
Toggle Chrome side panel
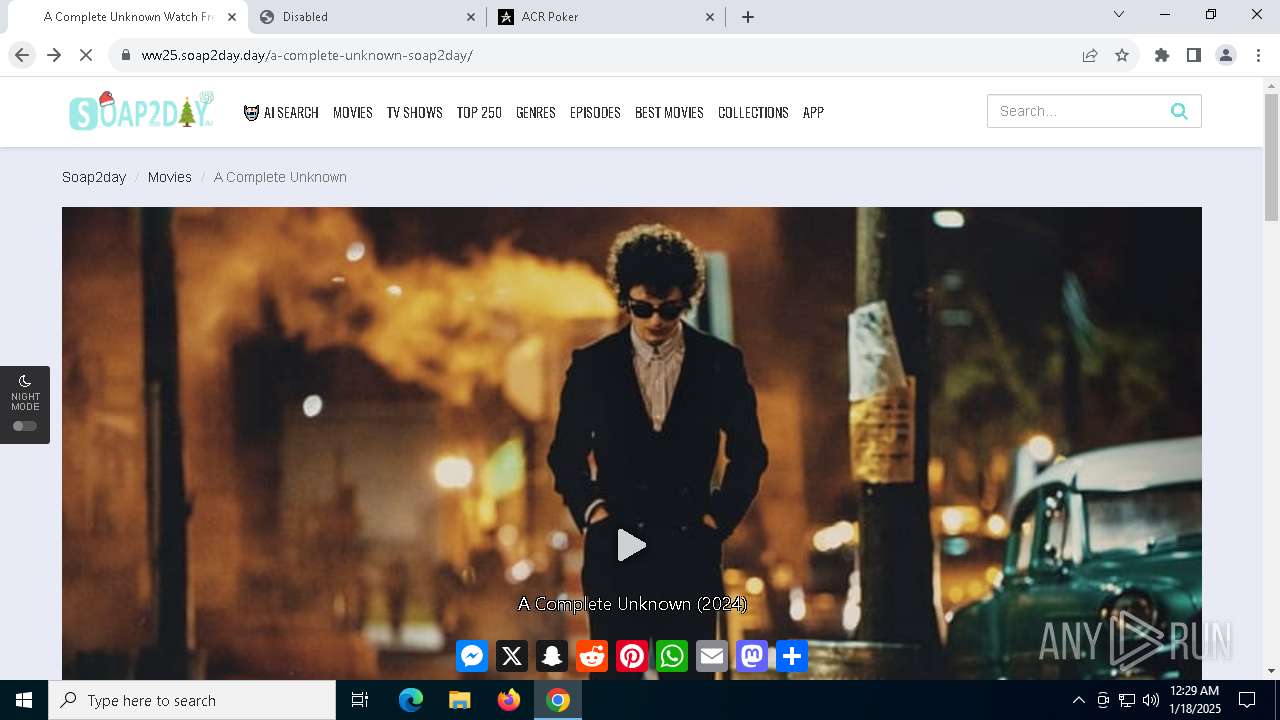coord(1194,55)
